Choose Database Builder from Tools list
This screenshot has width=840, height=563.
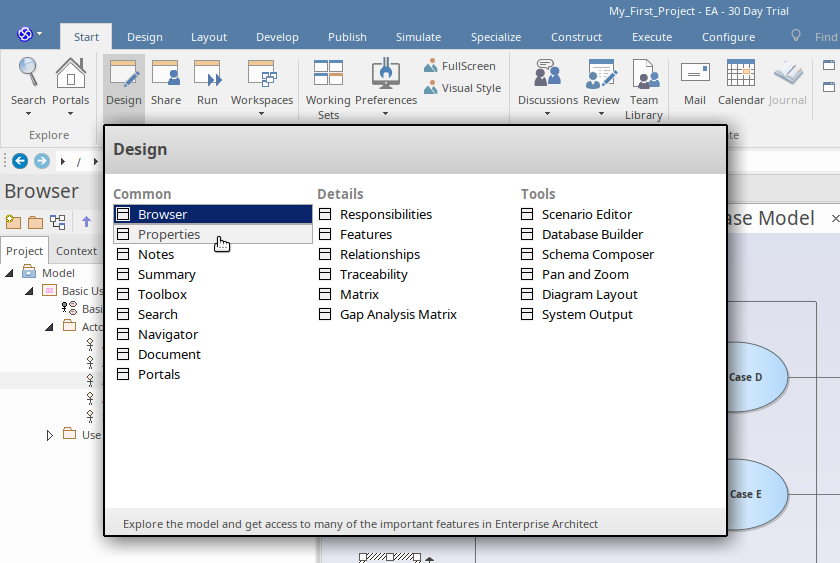point(592,234)
